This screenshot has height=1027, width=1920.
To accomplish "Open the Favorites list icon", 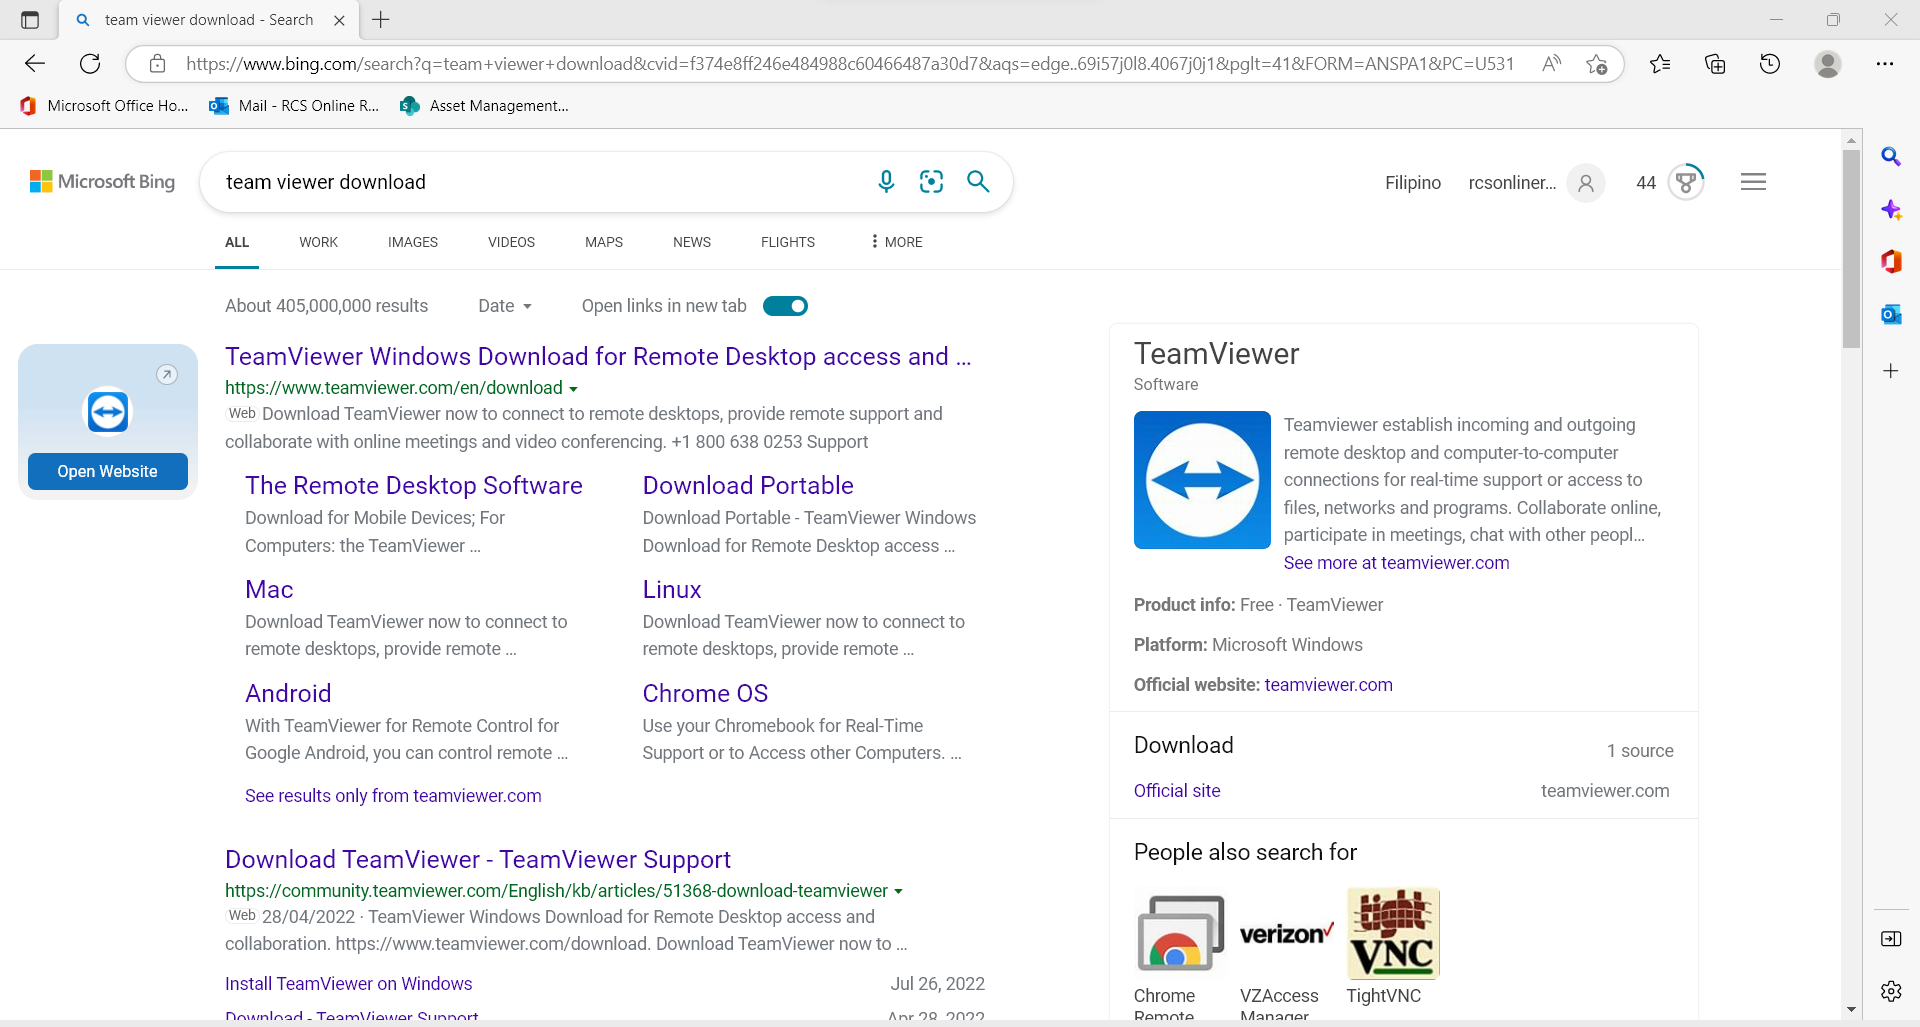I will [x=1660, y=64].
